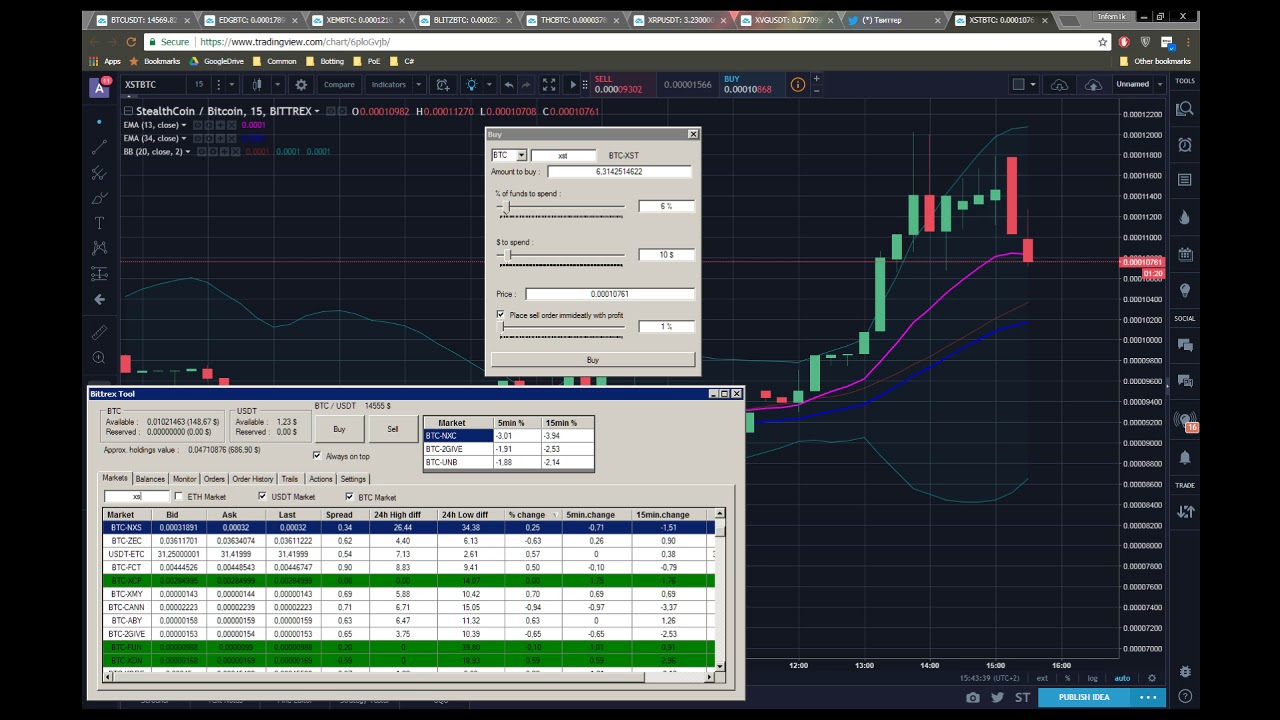
Task: Open news list icon in right sidebar
Action: [x=1185, y=180]
